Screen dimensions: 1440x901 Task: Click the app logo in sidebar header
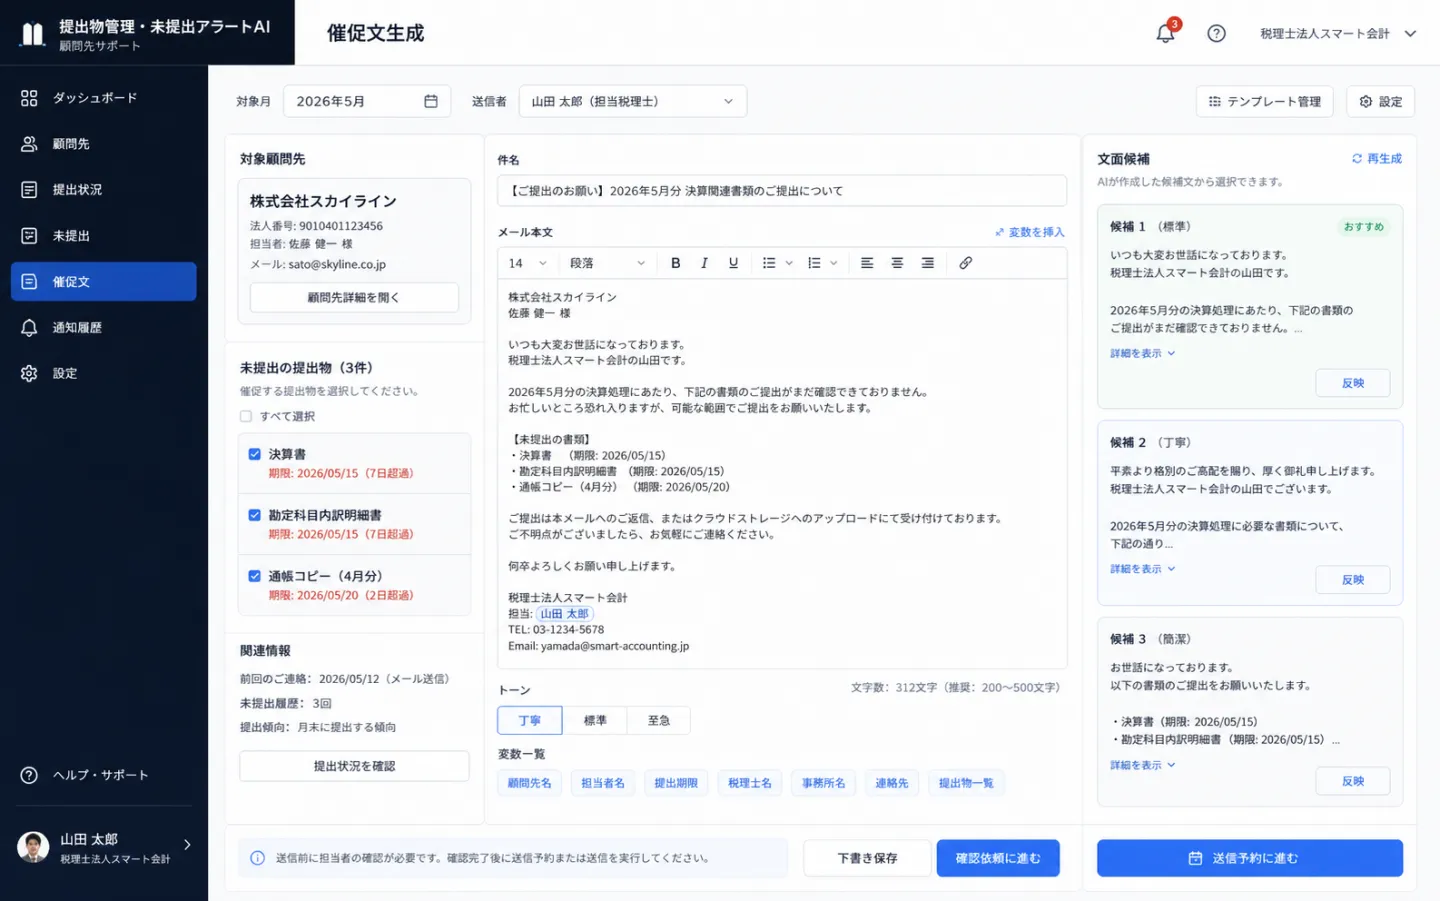click(x=33, y=34)
